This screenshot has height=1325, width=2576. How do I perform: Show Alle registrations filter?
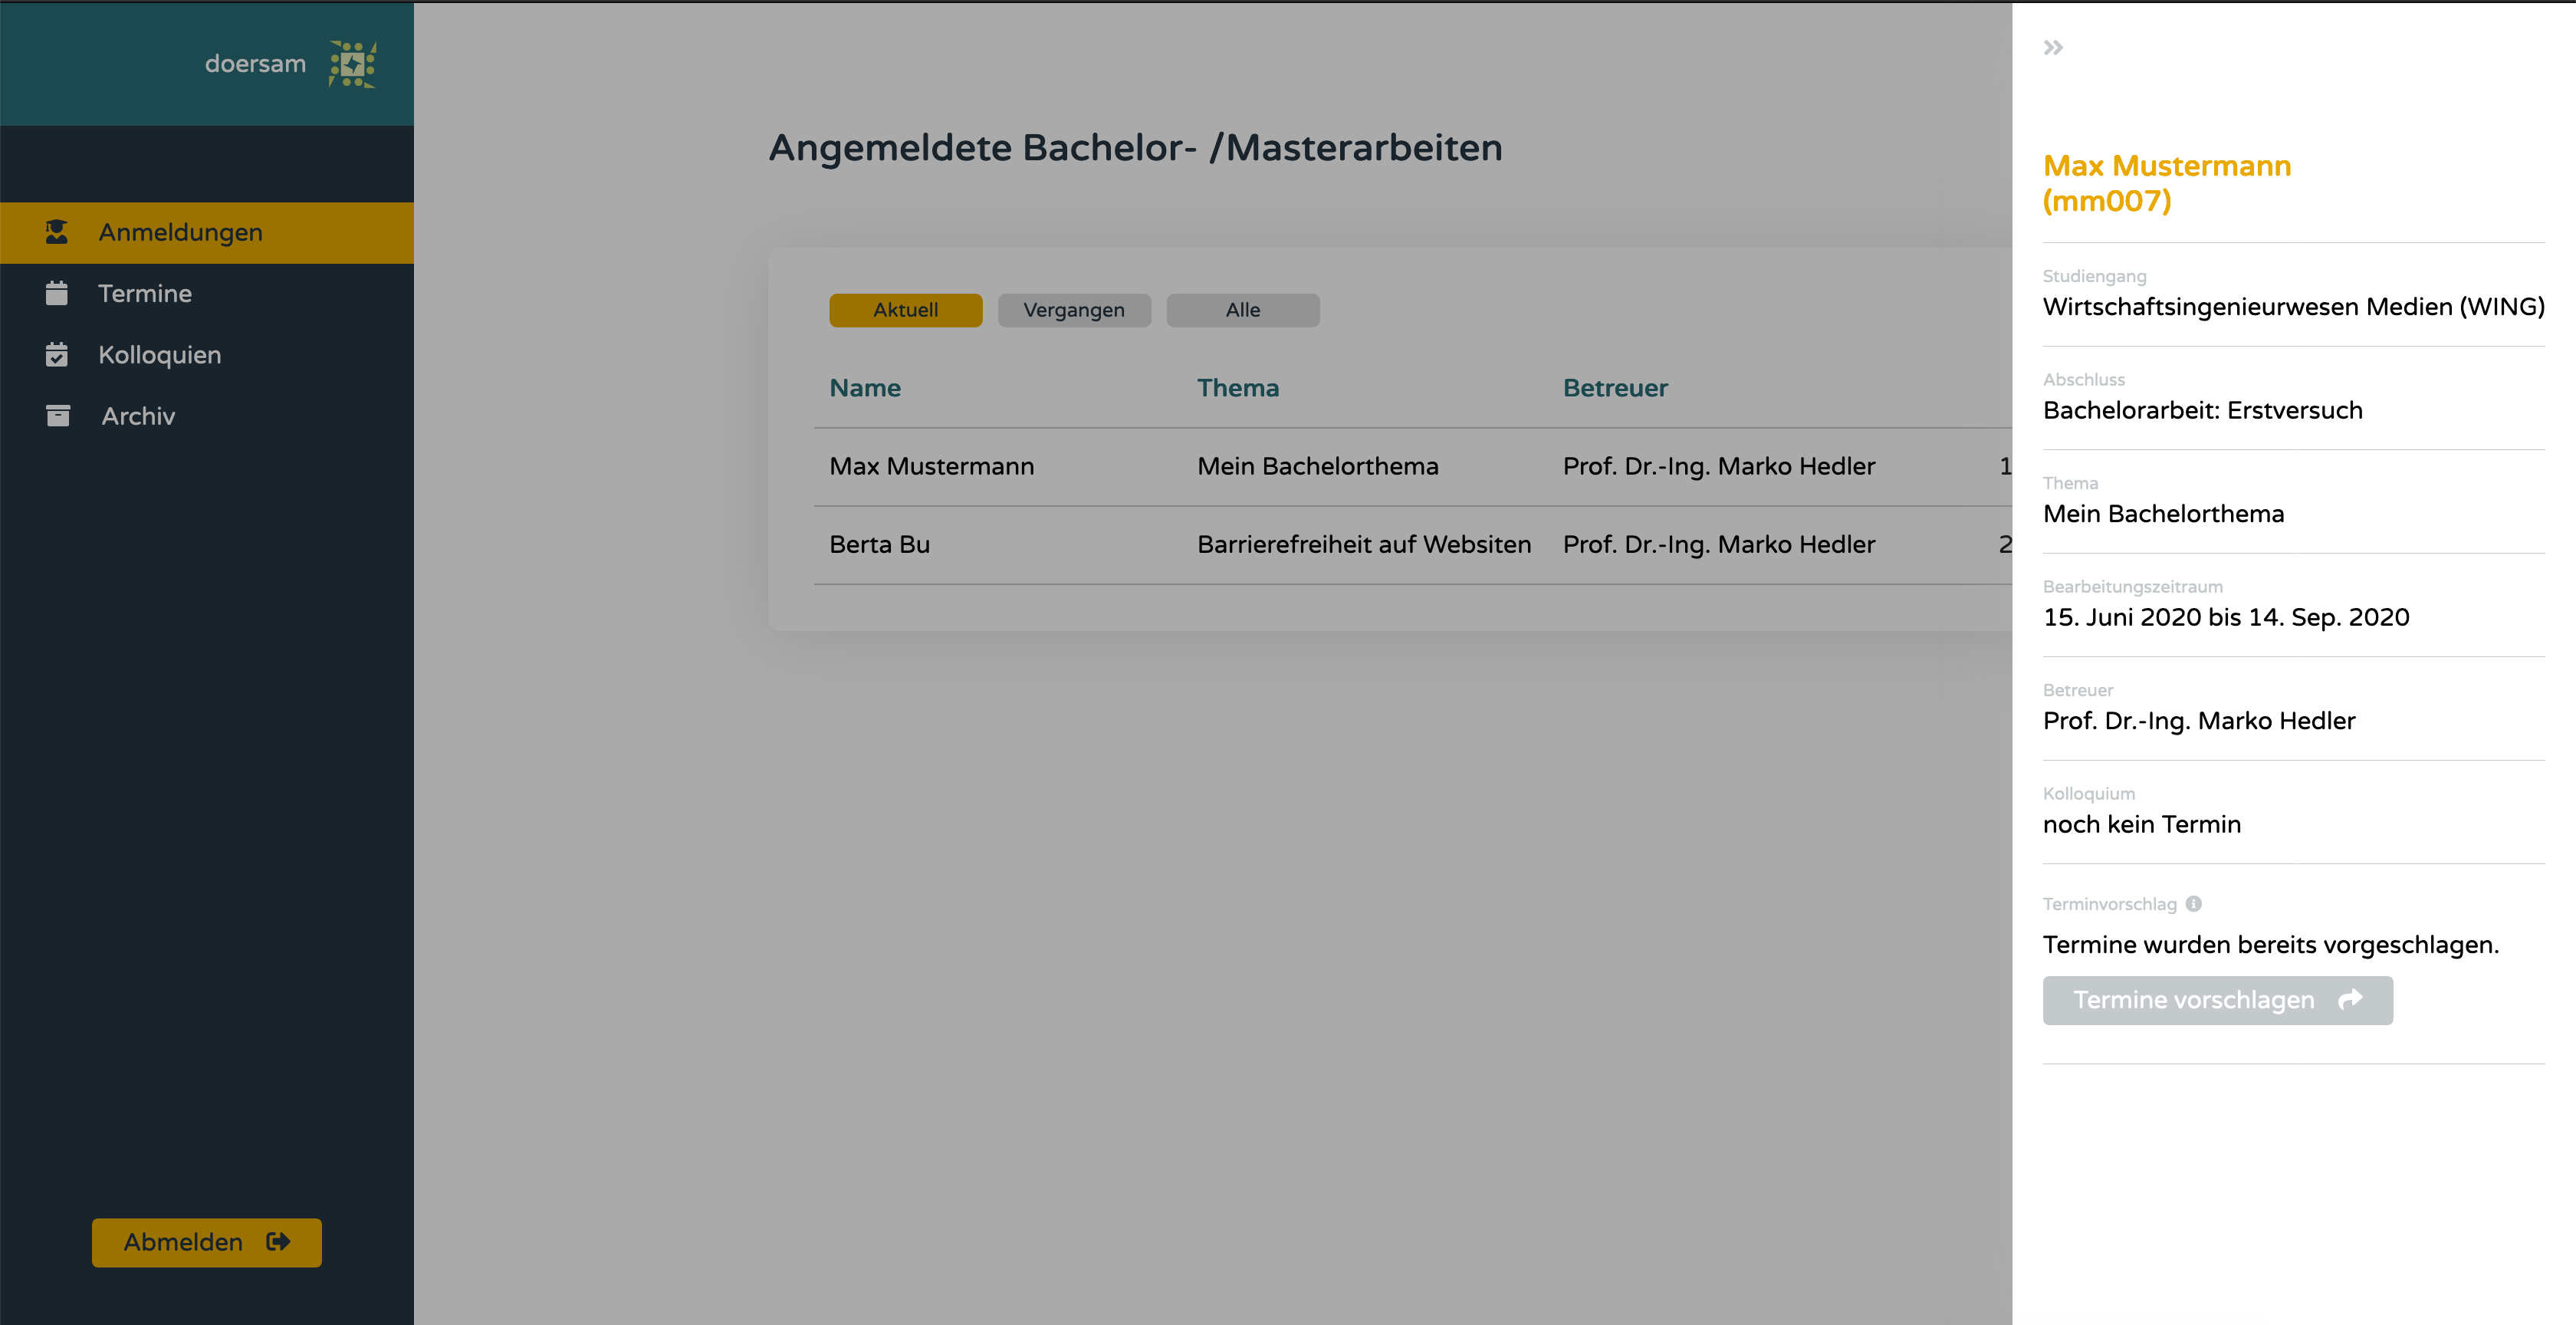1243,310
